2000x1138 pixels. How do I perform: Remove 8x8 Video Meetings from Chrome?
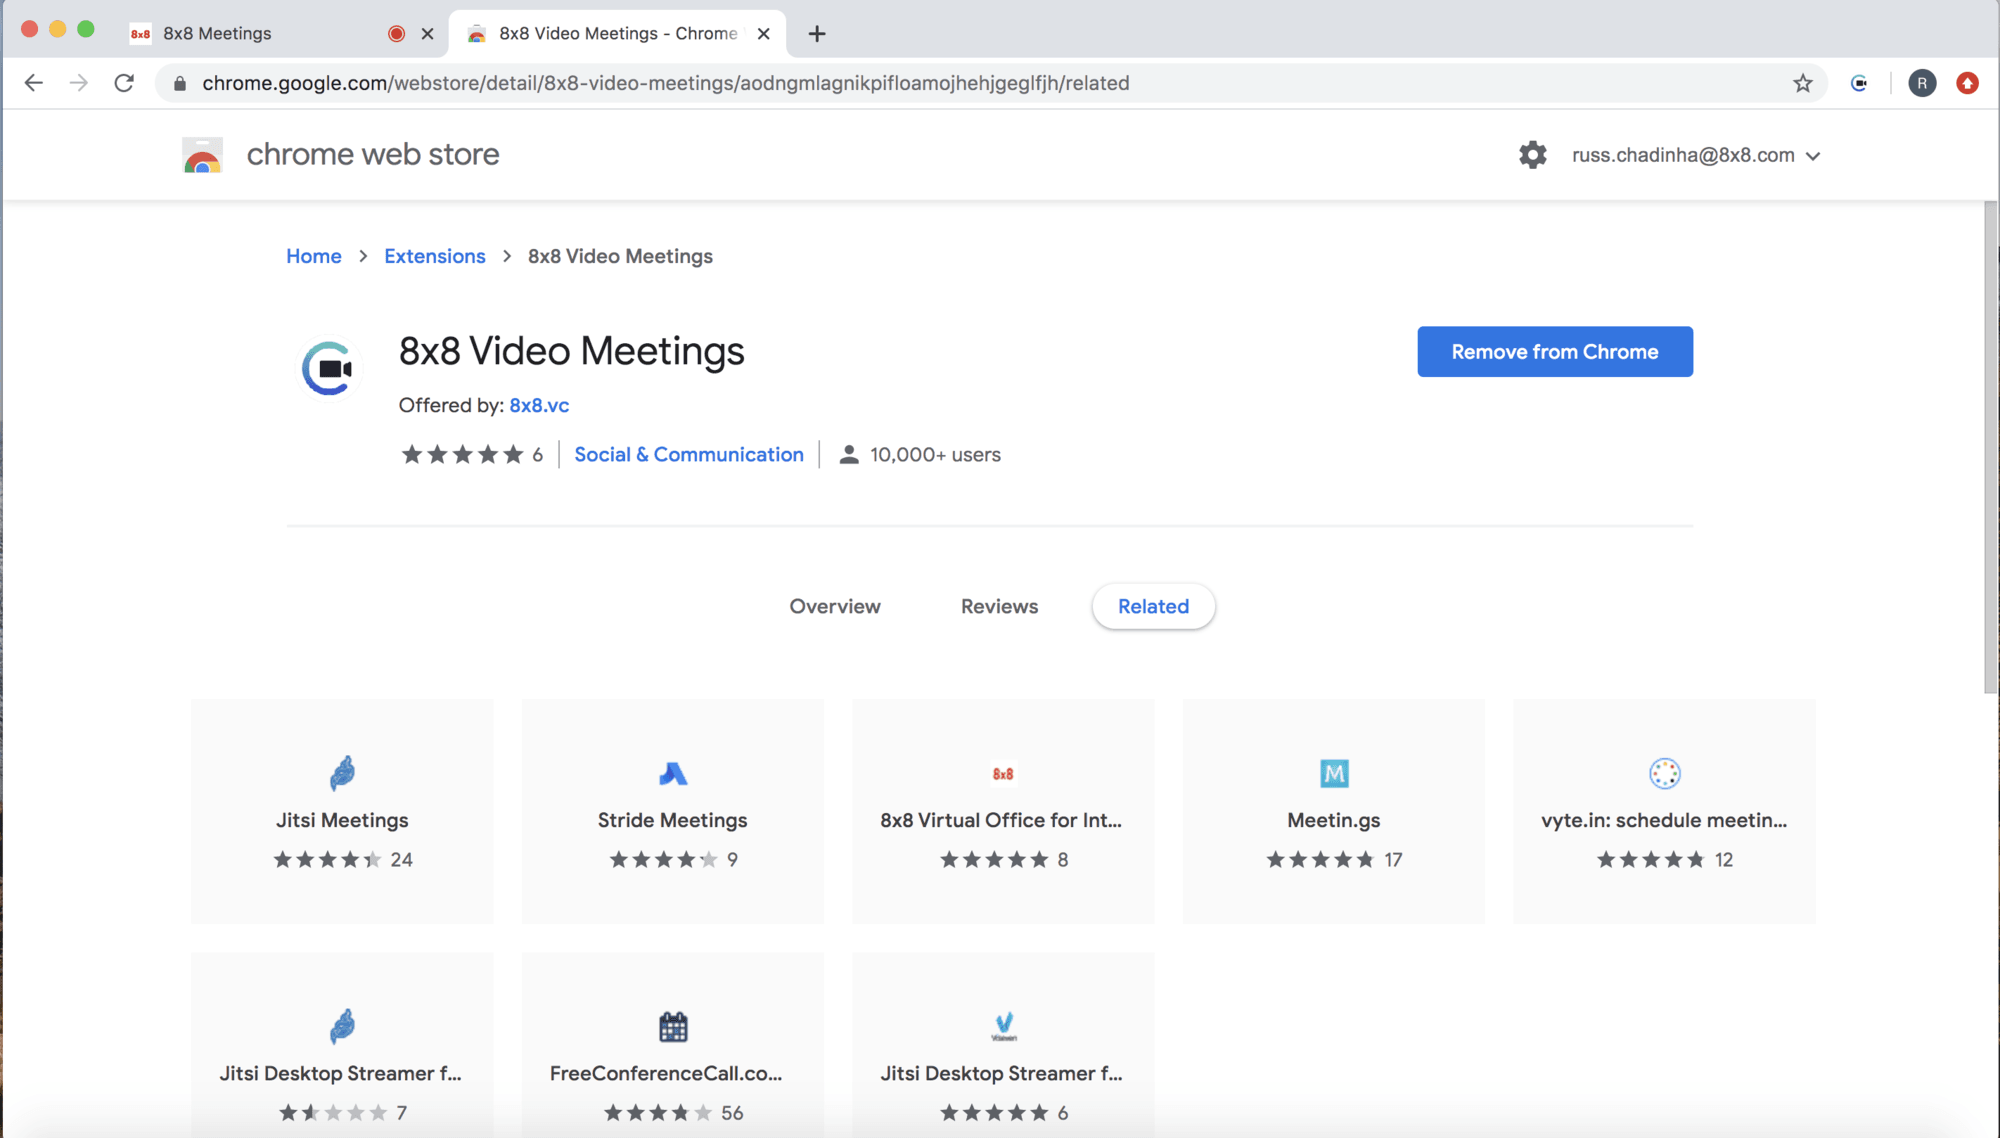point(1555,352)
